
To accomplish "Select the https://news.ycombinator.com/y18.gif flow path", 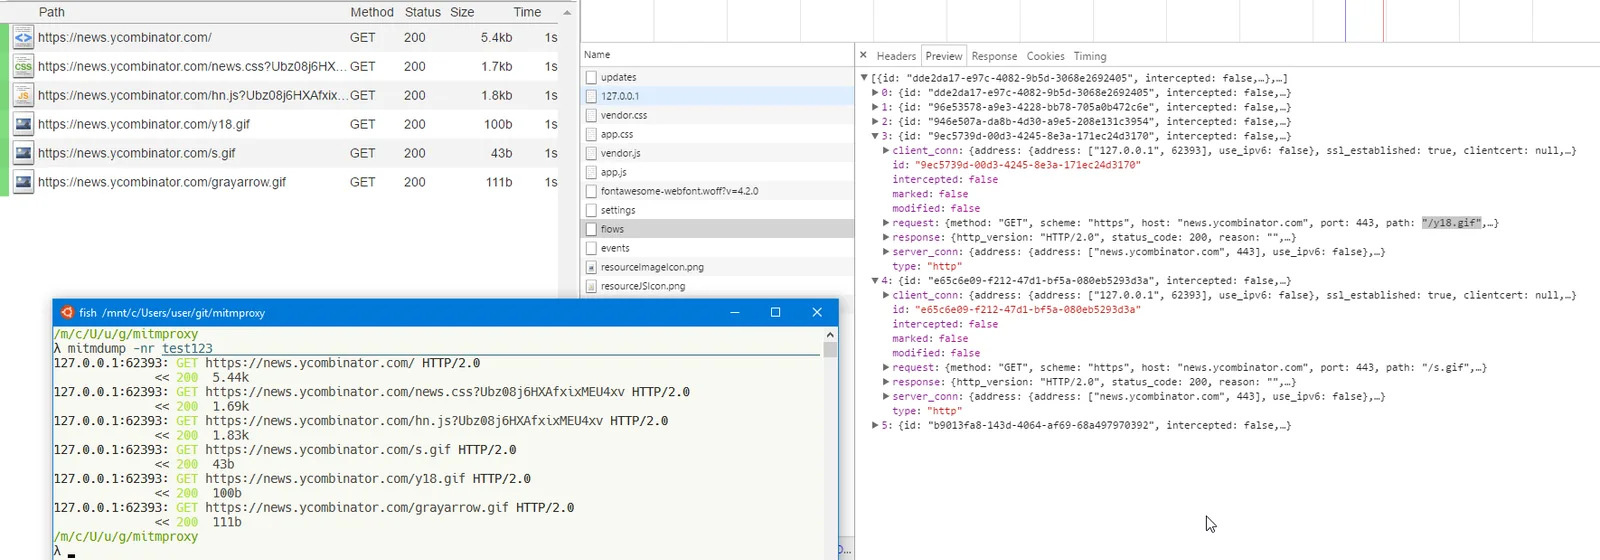I will (x=144, y=125).
